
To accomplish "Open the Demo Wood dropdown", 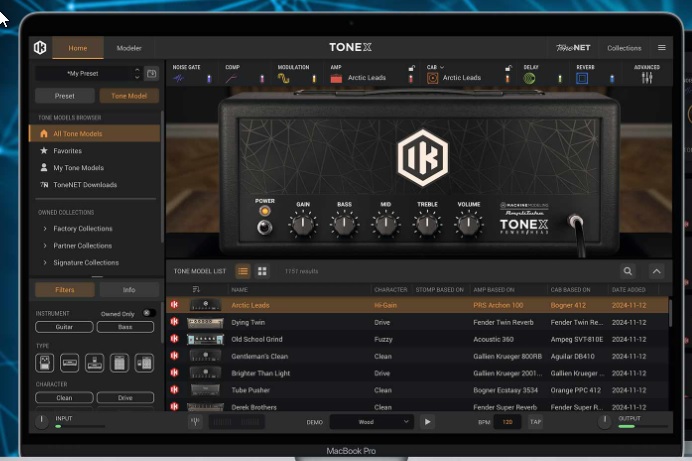I will tap(372, 422).
